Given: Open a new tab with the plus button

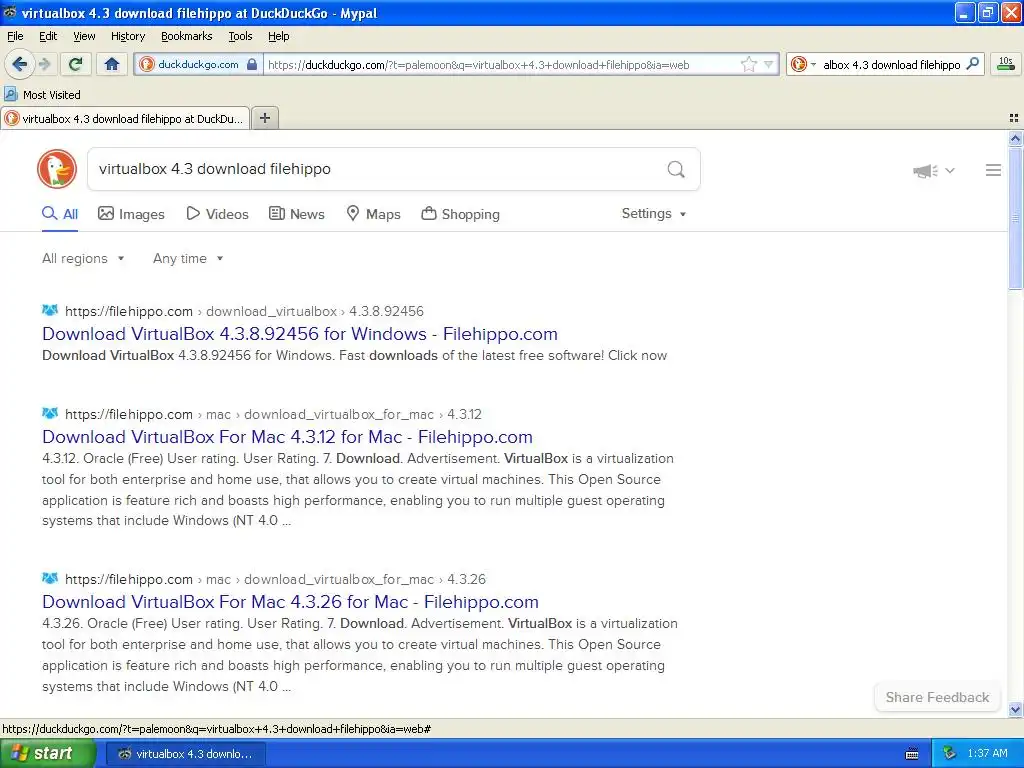Looking at the screenshot, I should coord(264,118).
